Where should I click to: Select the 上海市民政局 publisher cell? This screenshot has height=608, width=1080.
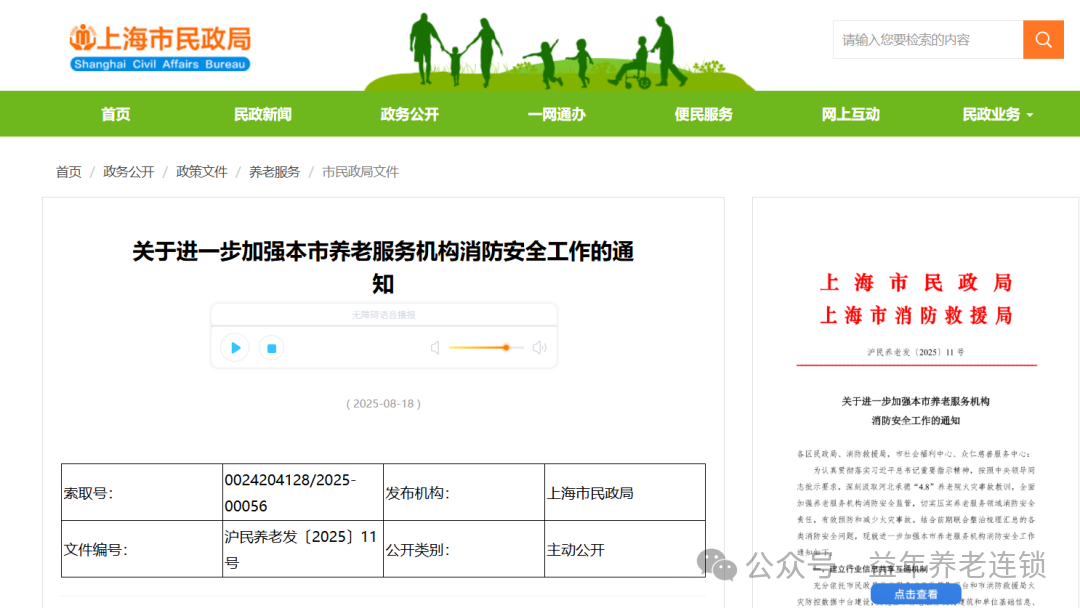625,492
